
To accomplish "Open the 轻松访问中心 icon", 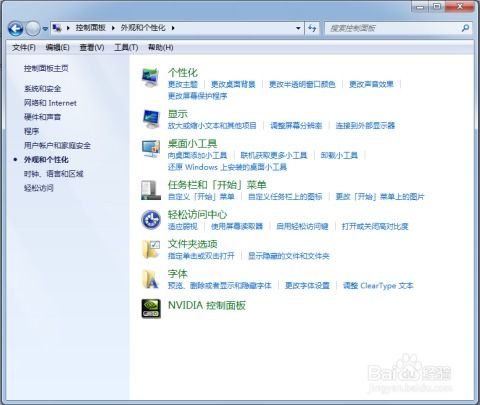I will click(151, 220).
